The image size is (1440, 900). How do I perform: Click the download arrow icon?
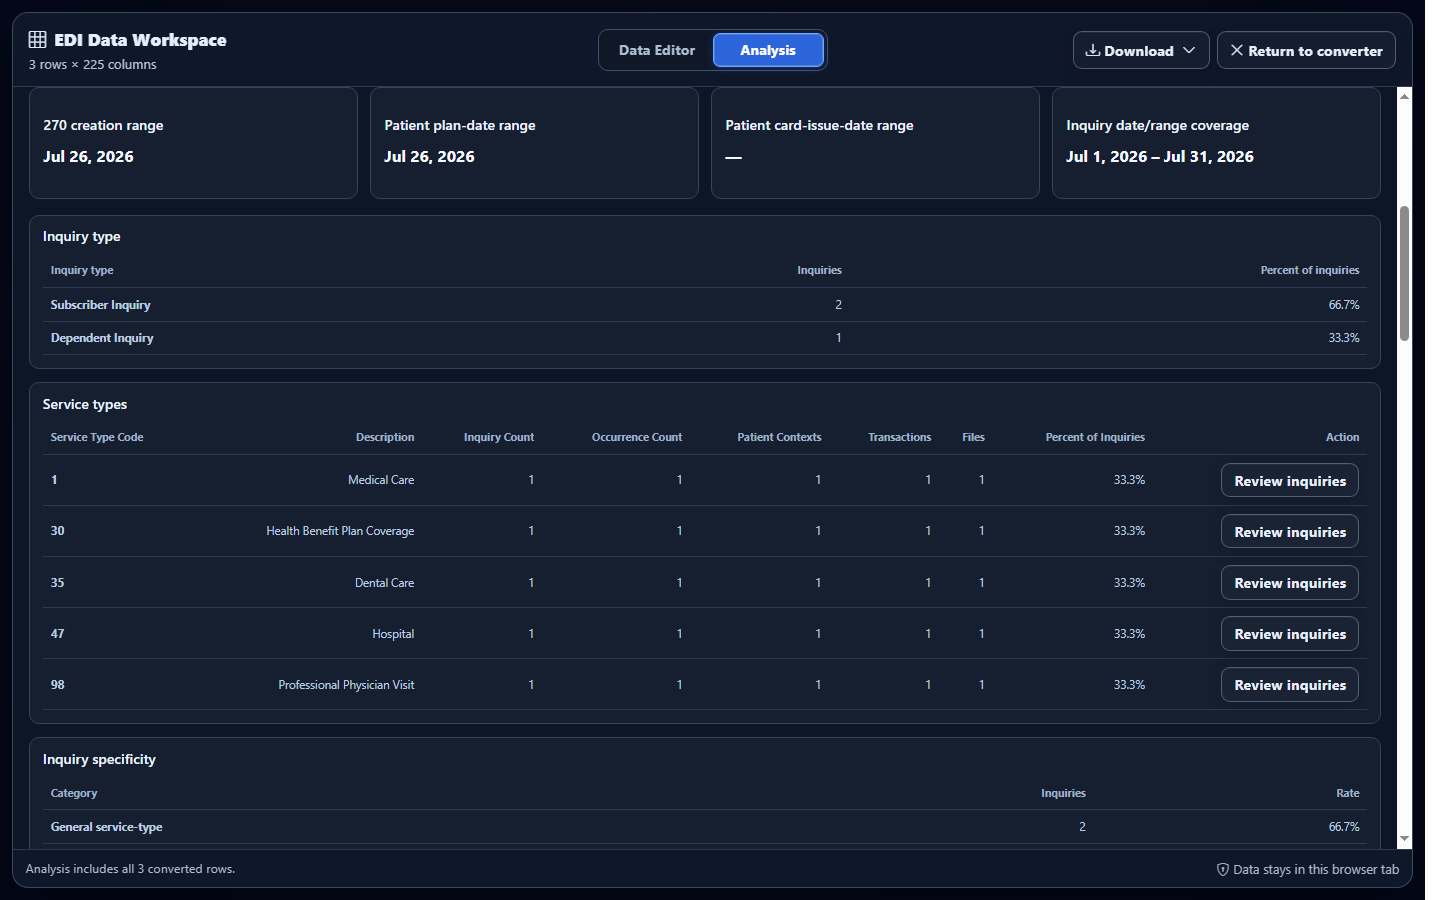click(1093, 50)
